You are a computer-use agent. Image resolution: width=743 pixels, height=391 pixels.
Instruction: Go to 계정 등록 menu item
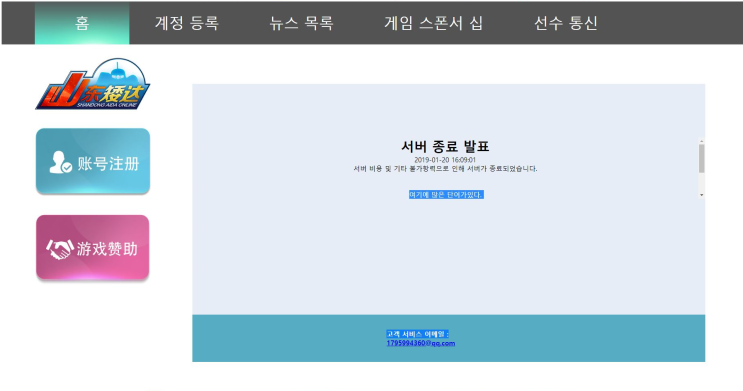(187, 23)
